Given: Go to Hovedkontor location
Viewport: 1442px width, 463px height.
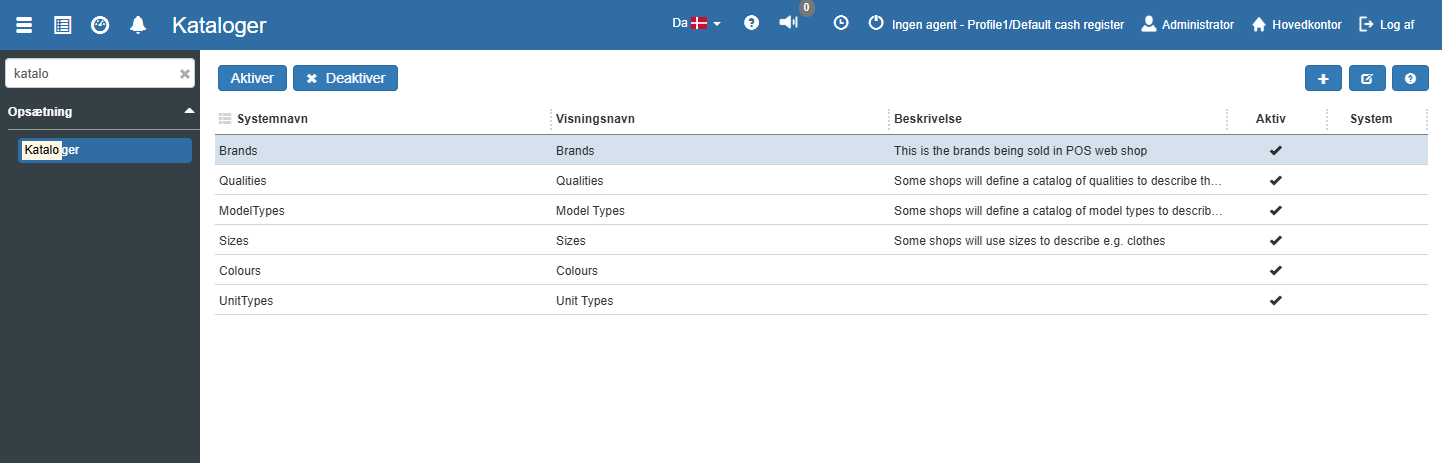Looking at the screenshot, I should pos(1297,24).
